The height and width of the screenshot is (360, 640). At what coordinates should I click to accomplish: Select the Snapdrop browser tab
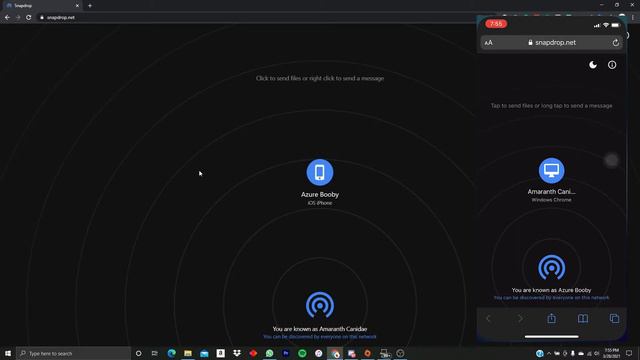coord(41,6)
